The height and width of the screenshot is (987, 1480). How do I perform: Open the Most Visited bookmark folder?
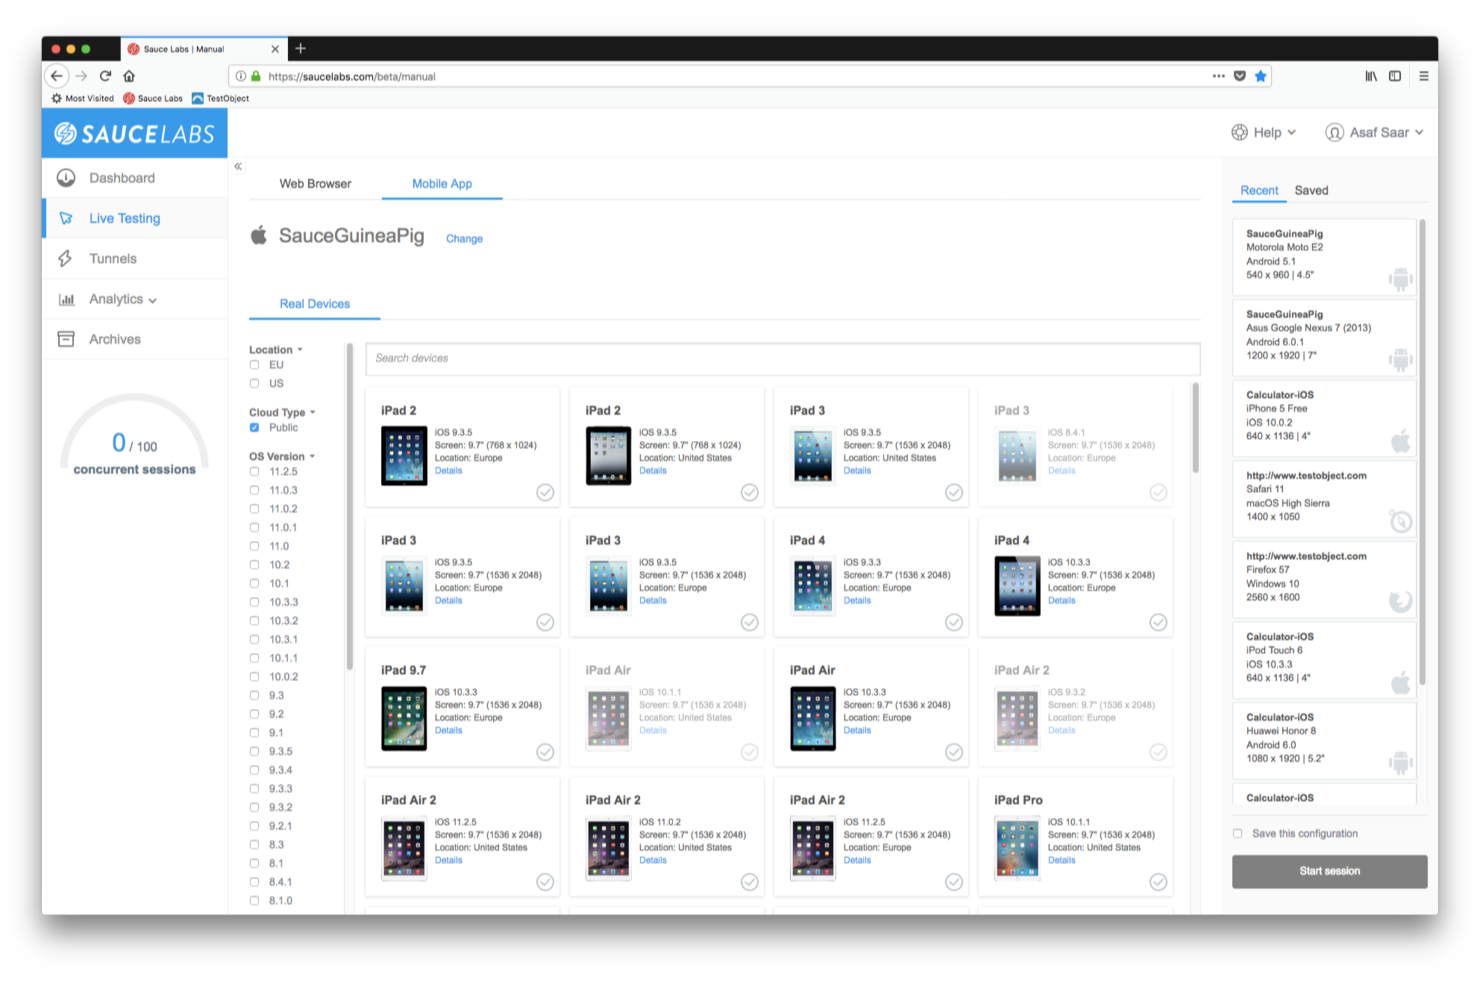point(82,98)
